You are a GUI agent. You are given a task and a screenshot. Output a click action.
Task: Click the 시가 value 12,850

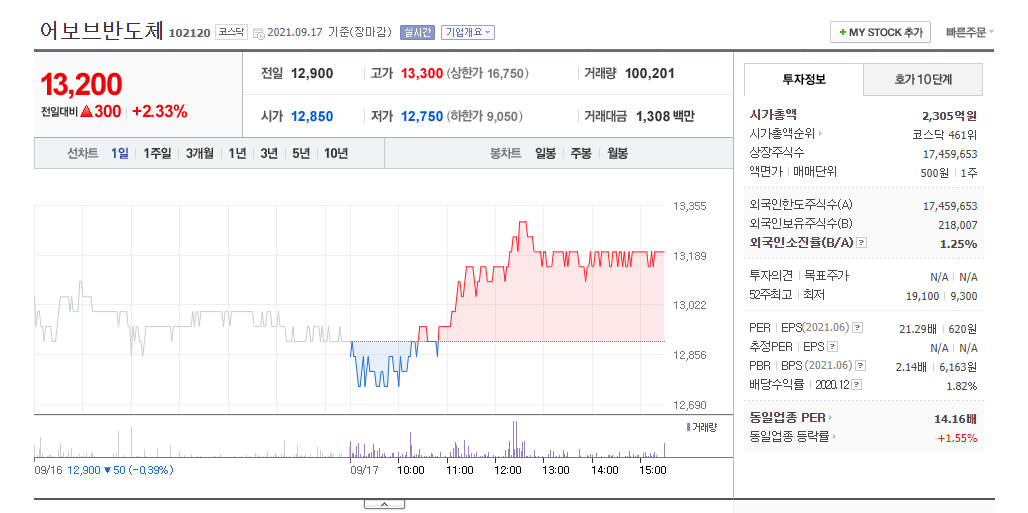pyautogui.click(x=312, y=117)
